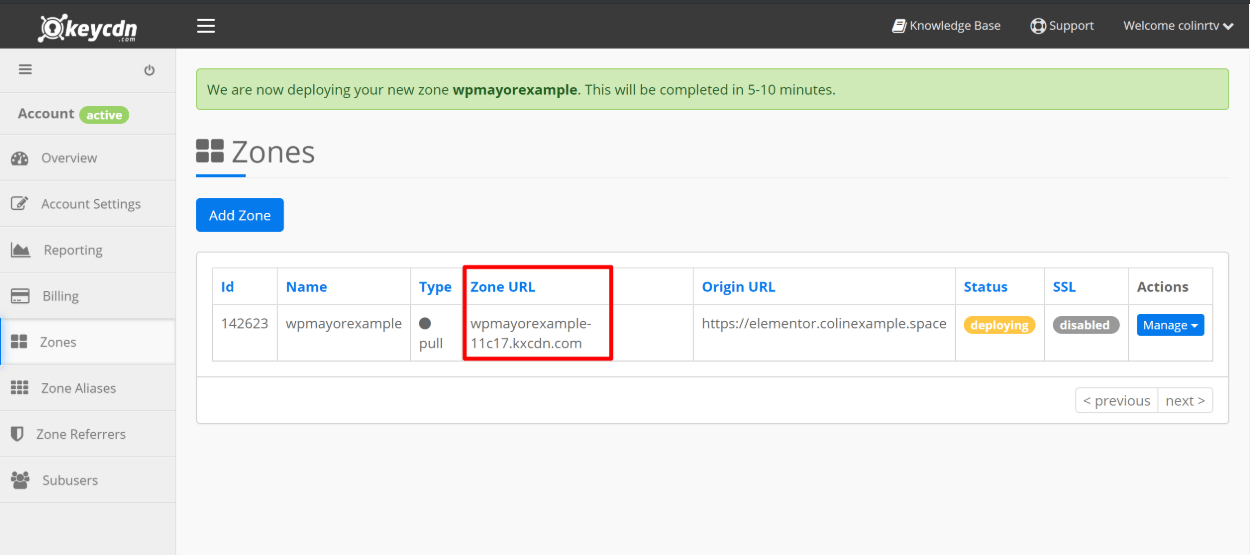Sort table by Id column header
The height and width of the screenshot is (555, 1250).
point(227,286)
